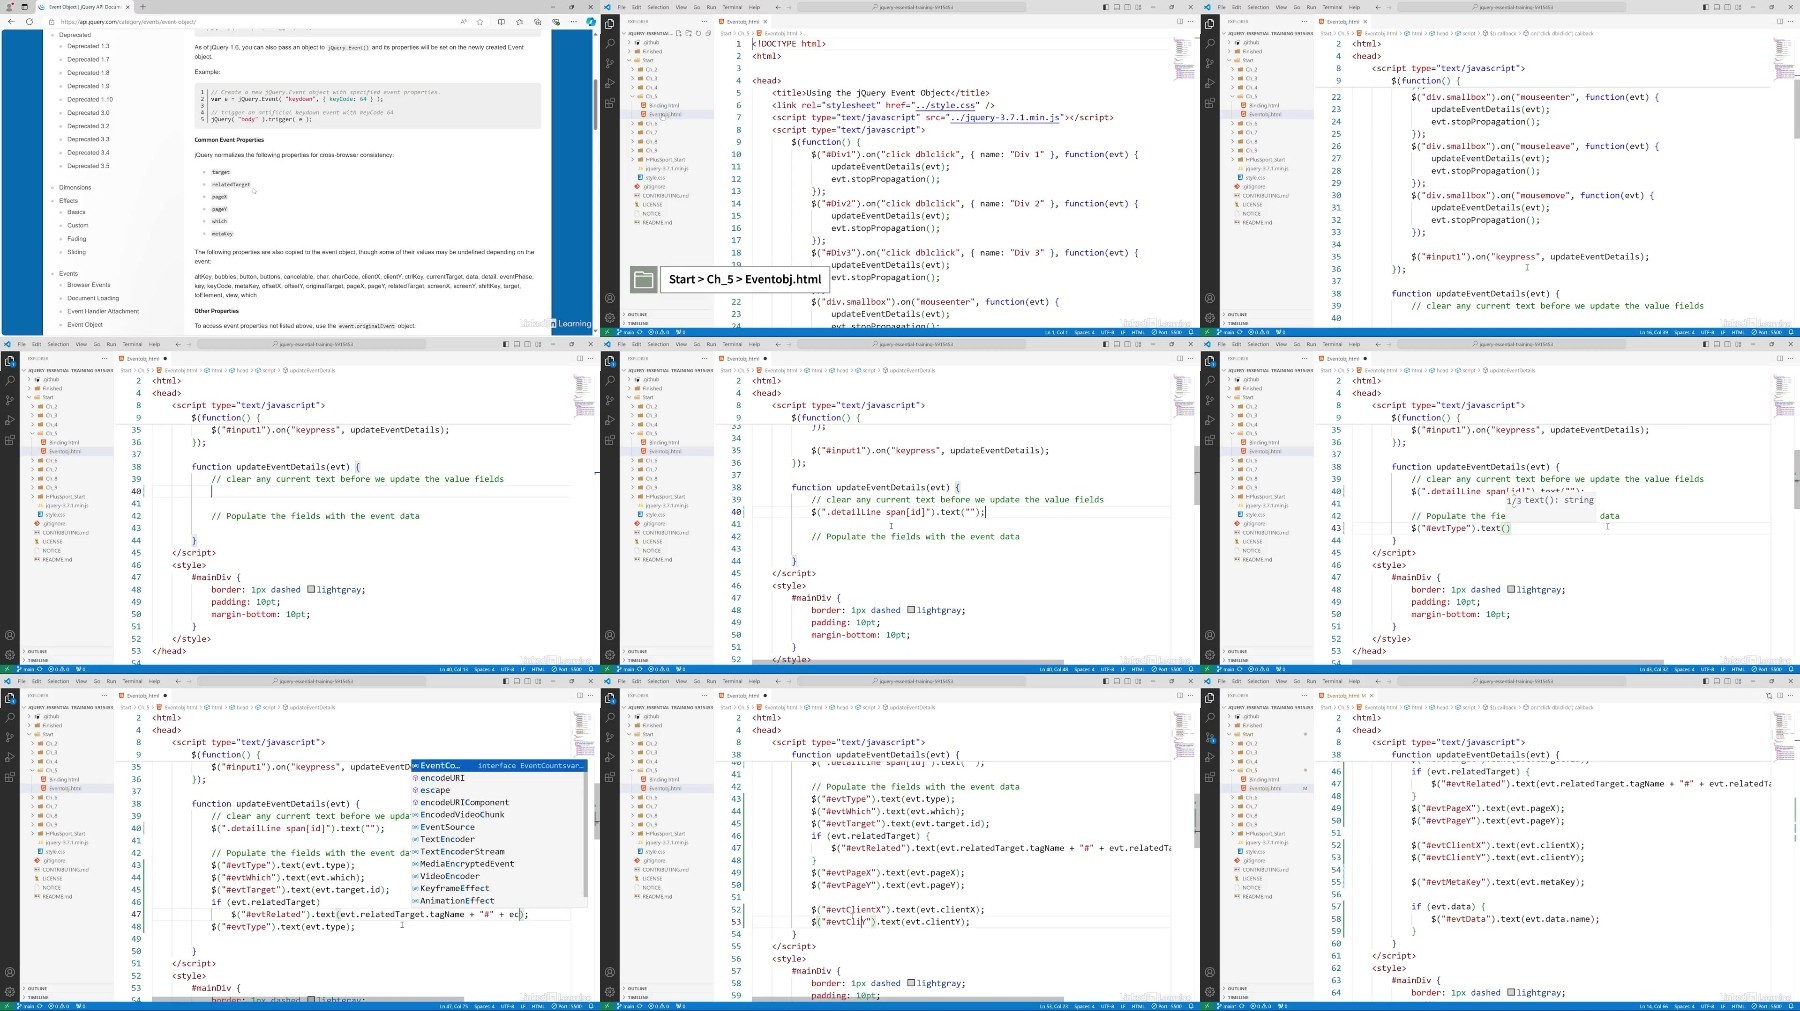This screenshot has height=1011, width=1800.
Task: Click the browser address bar URL
Action: [x=128, y=21]
